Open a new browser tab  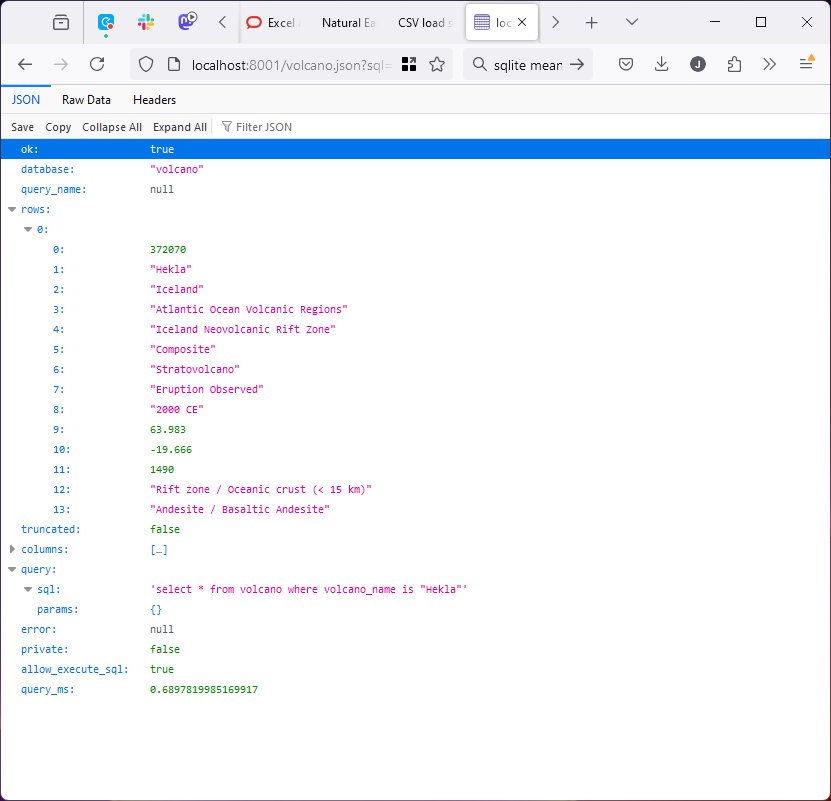(x=592, y=22)
